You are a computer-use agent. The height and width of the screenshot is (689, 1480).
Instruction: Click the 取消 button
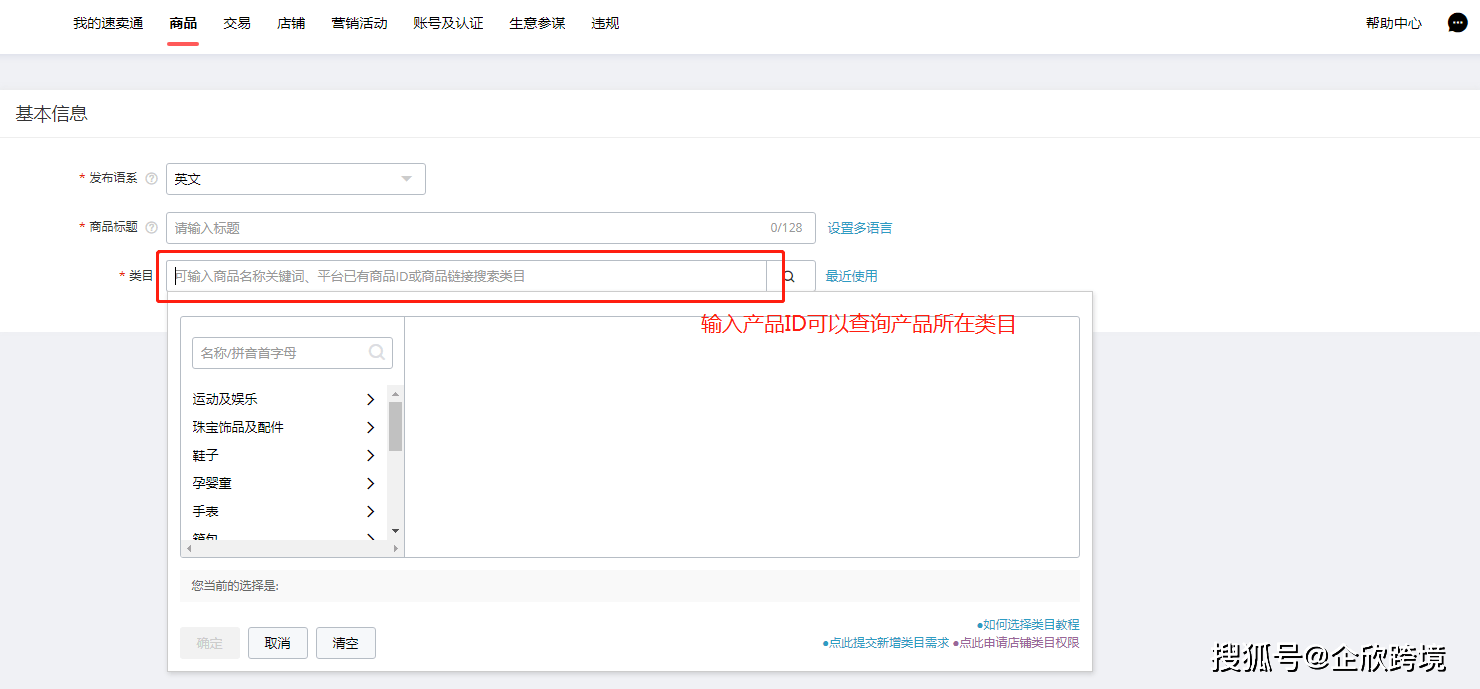click(x=278, y=643)
